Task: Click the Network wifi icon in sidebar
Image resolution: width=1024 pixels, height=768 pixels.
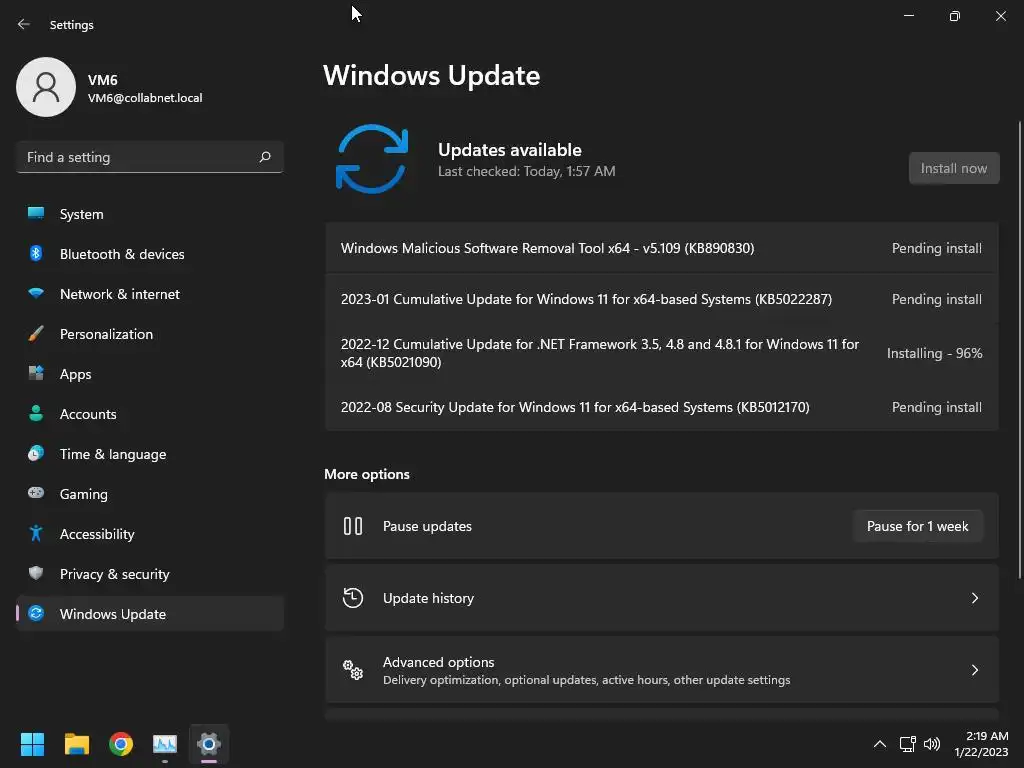Action: 36,293
